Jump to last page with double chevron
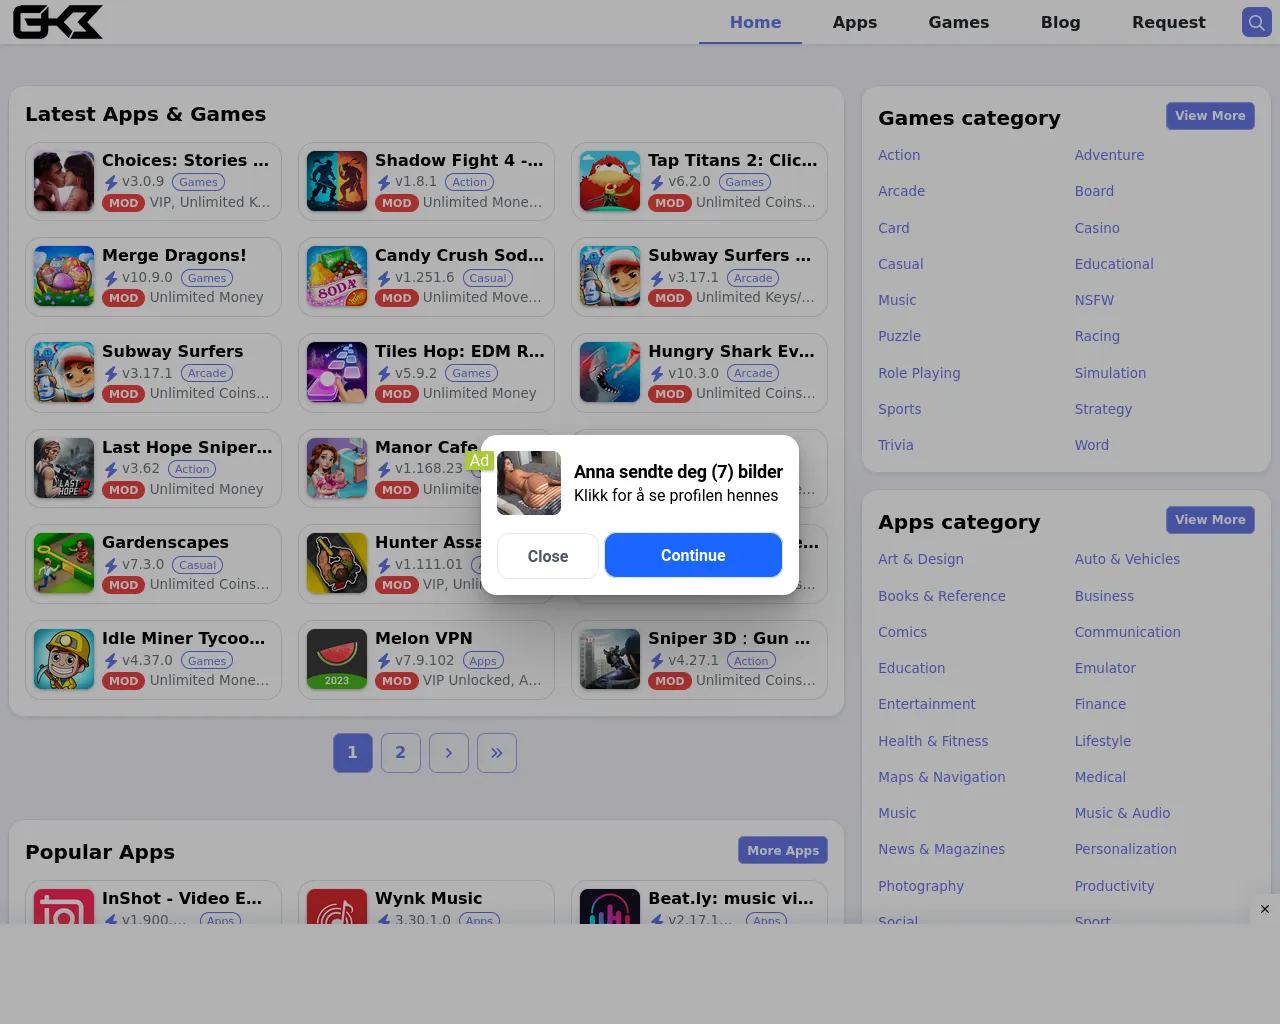The height and width of the screenshot is (1024, 1280). click(x=497, y=753)
